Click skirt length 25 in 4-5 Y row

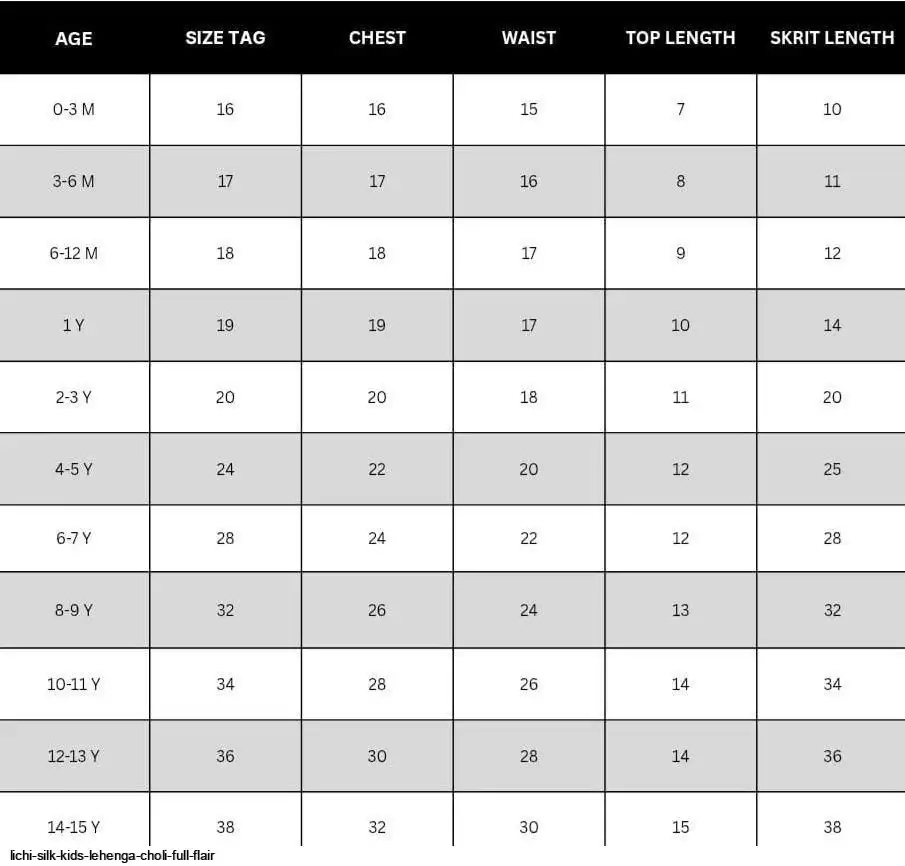[832, 469]
